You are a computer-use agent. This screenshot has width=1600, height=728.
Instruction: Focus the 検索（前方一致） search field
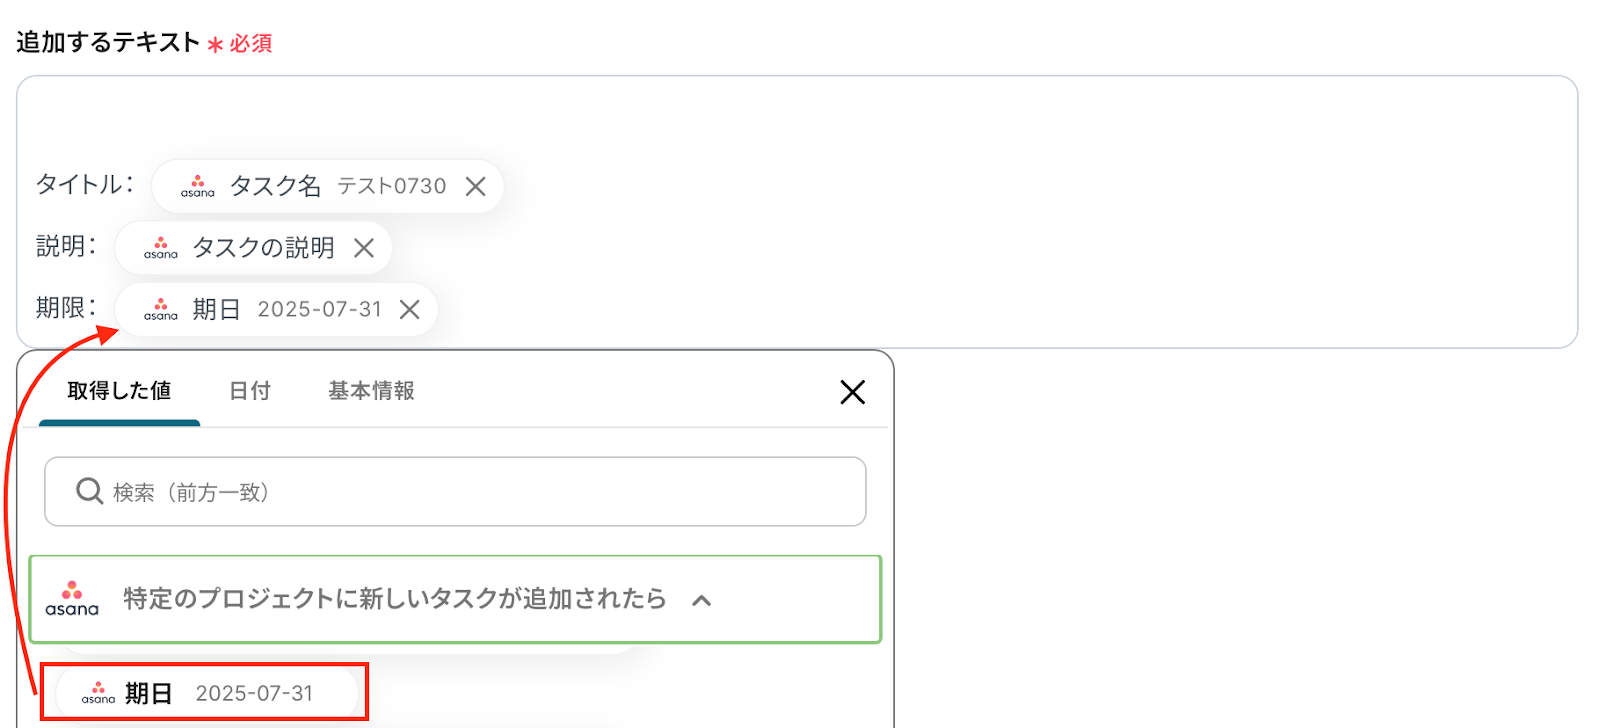(x=480, y=492)
